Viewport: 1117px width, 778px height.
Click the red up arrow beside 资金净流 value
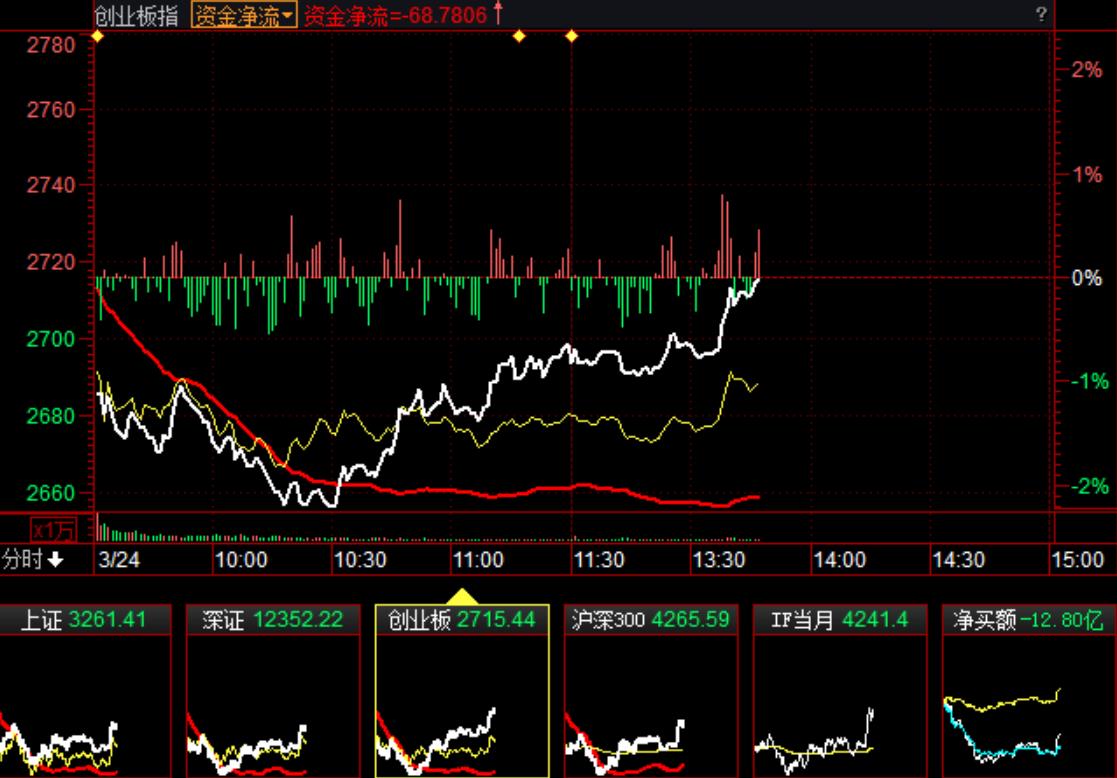(x=498, y=14)
